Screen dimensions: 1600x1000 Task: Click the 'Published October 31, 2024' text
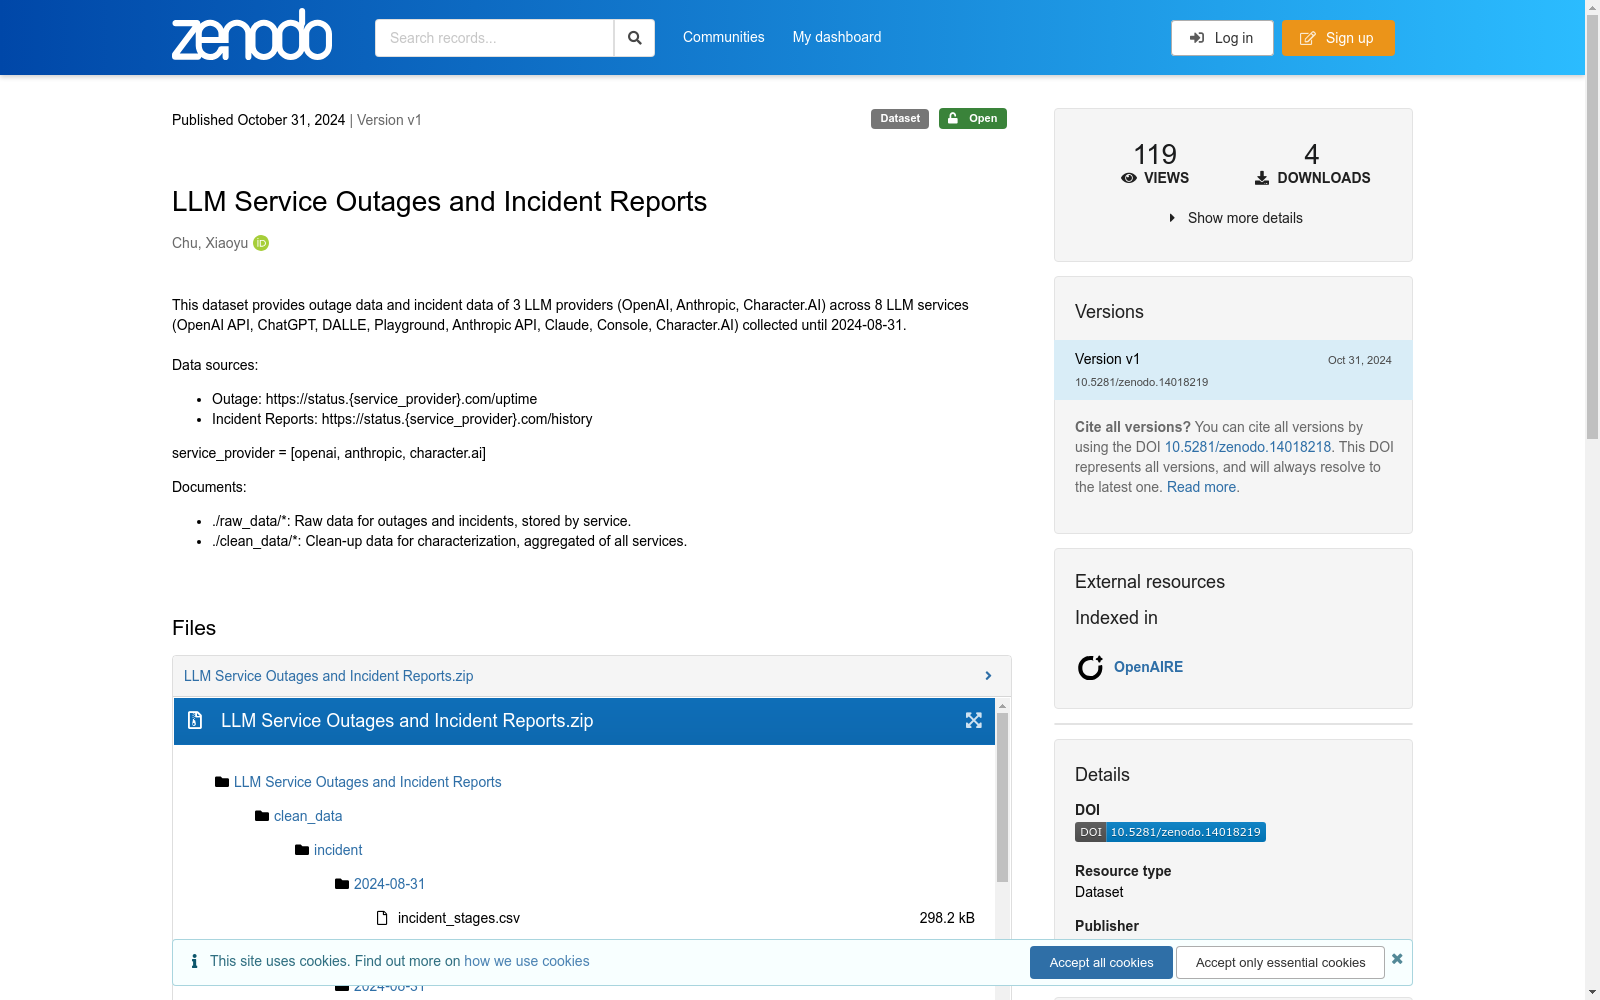coord(258,120)
